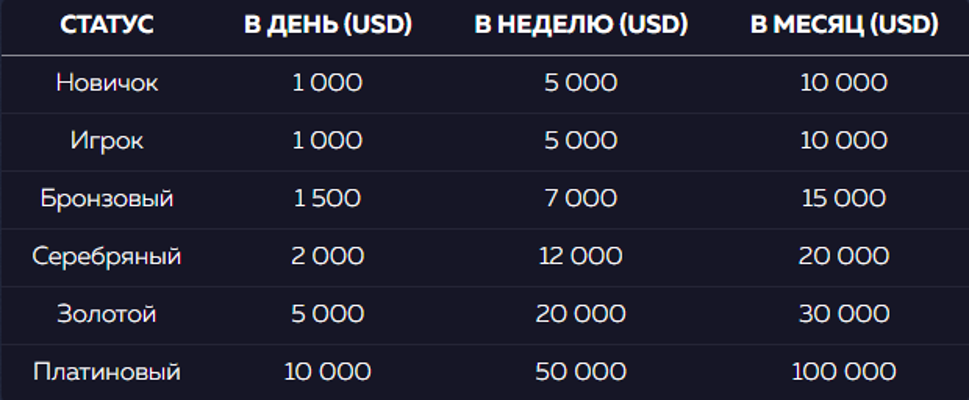Click Платиновый daily limit 10 000

[x=327, y=372]
